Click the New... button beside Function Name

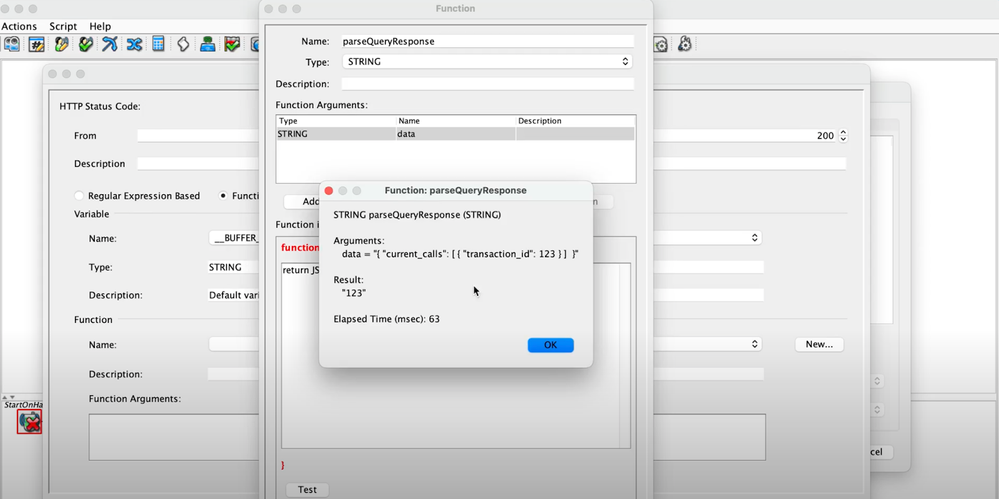point(819,344)
